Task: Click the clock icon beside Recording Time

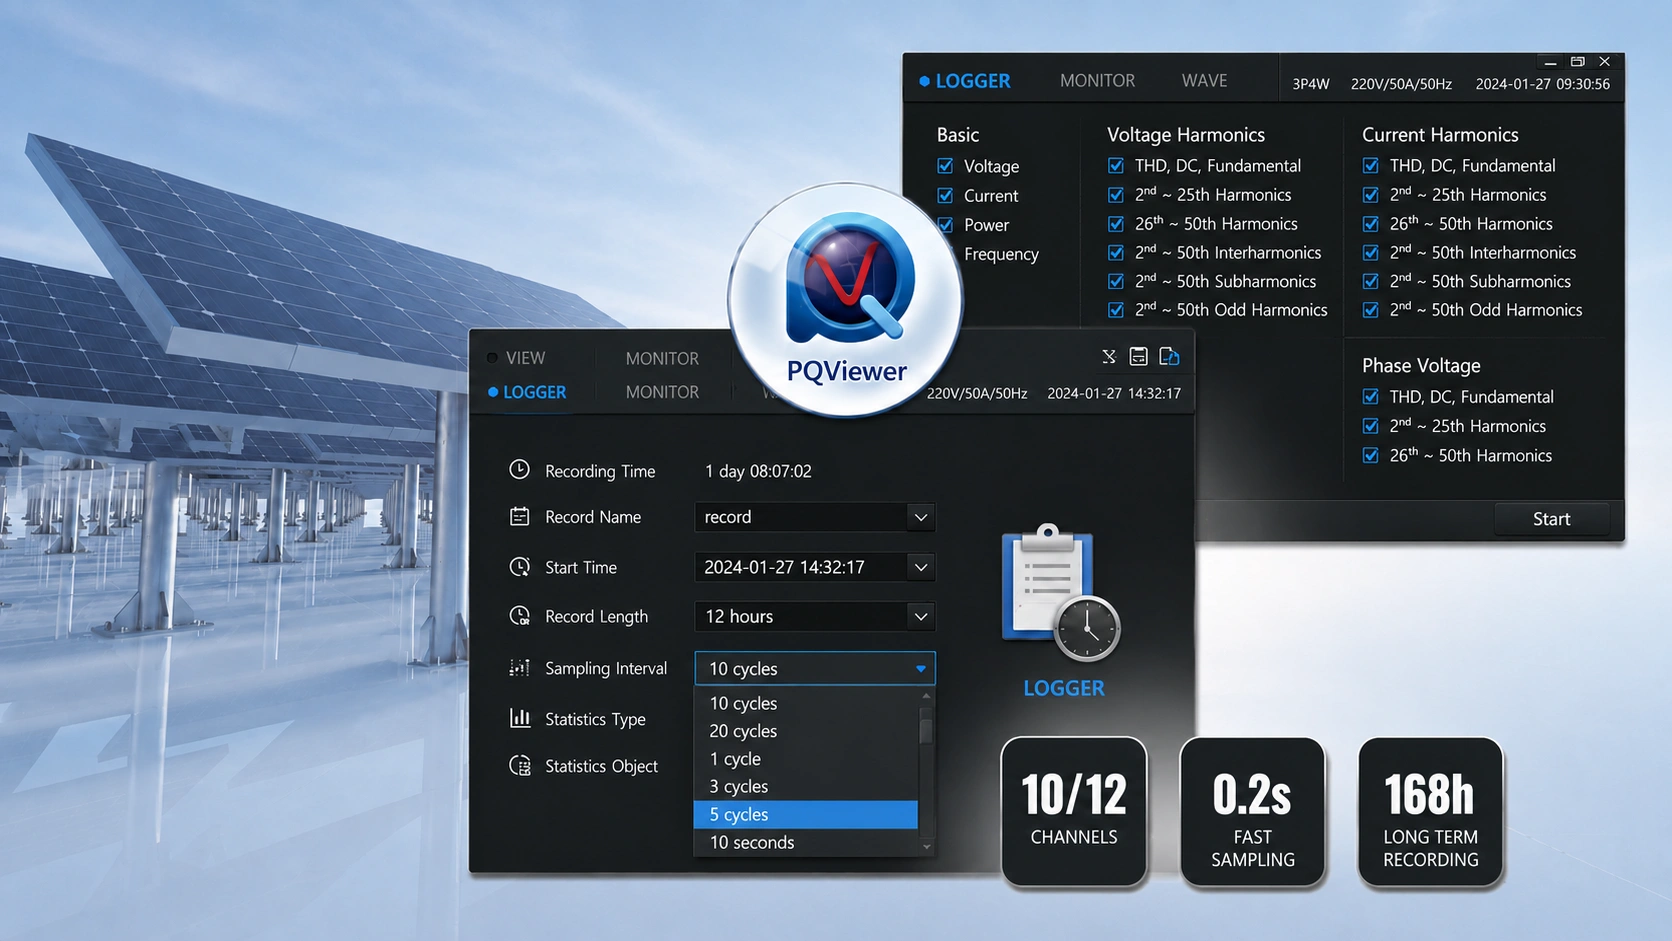Action: [519, 469]
